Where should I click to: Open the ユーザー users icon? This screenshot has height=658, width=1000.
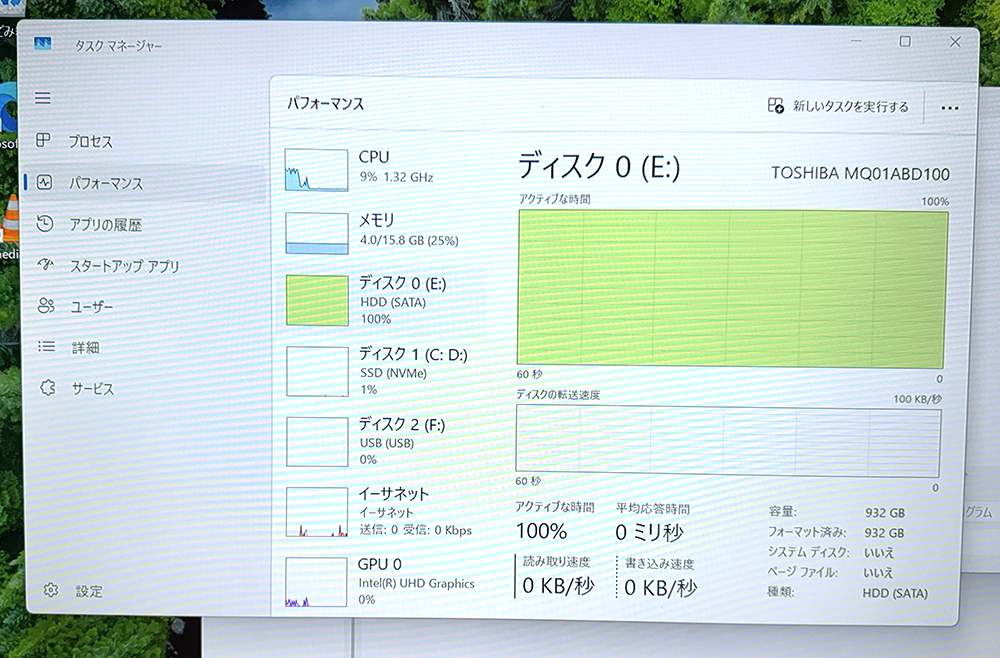pyautogui.click(x=46, y=306)
